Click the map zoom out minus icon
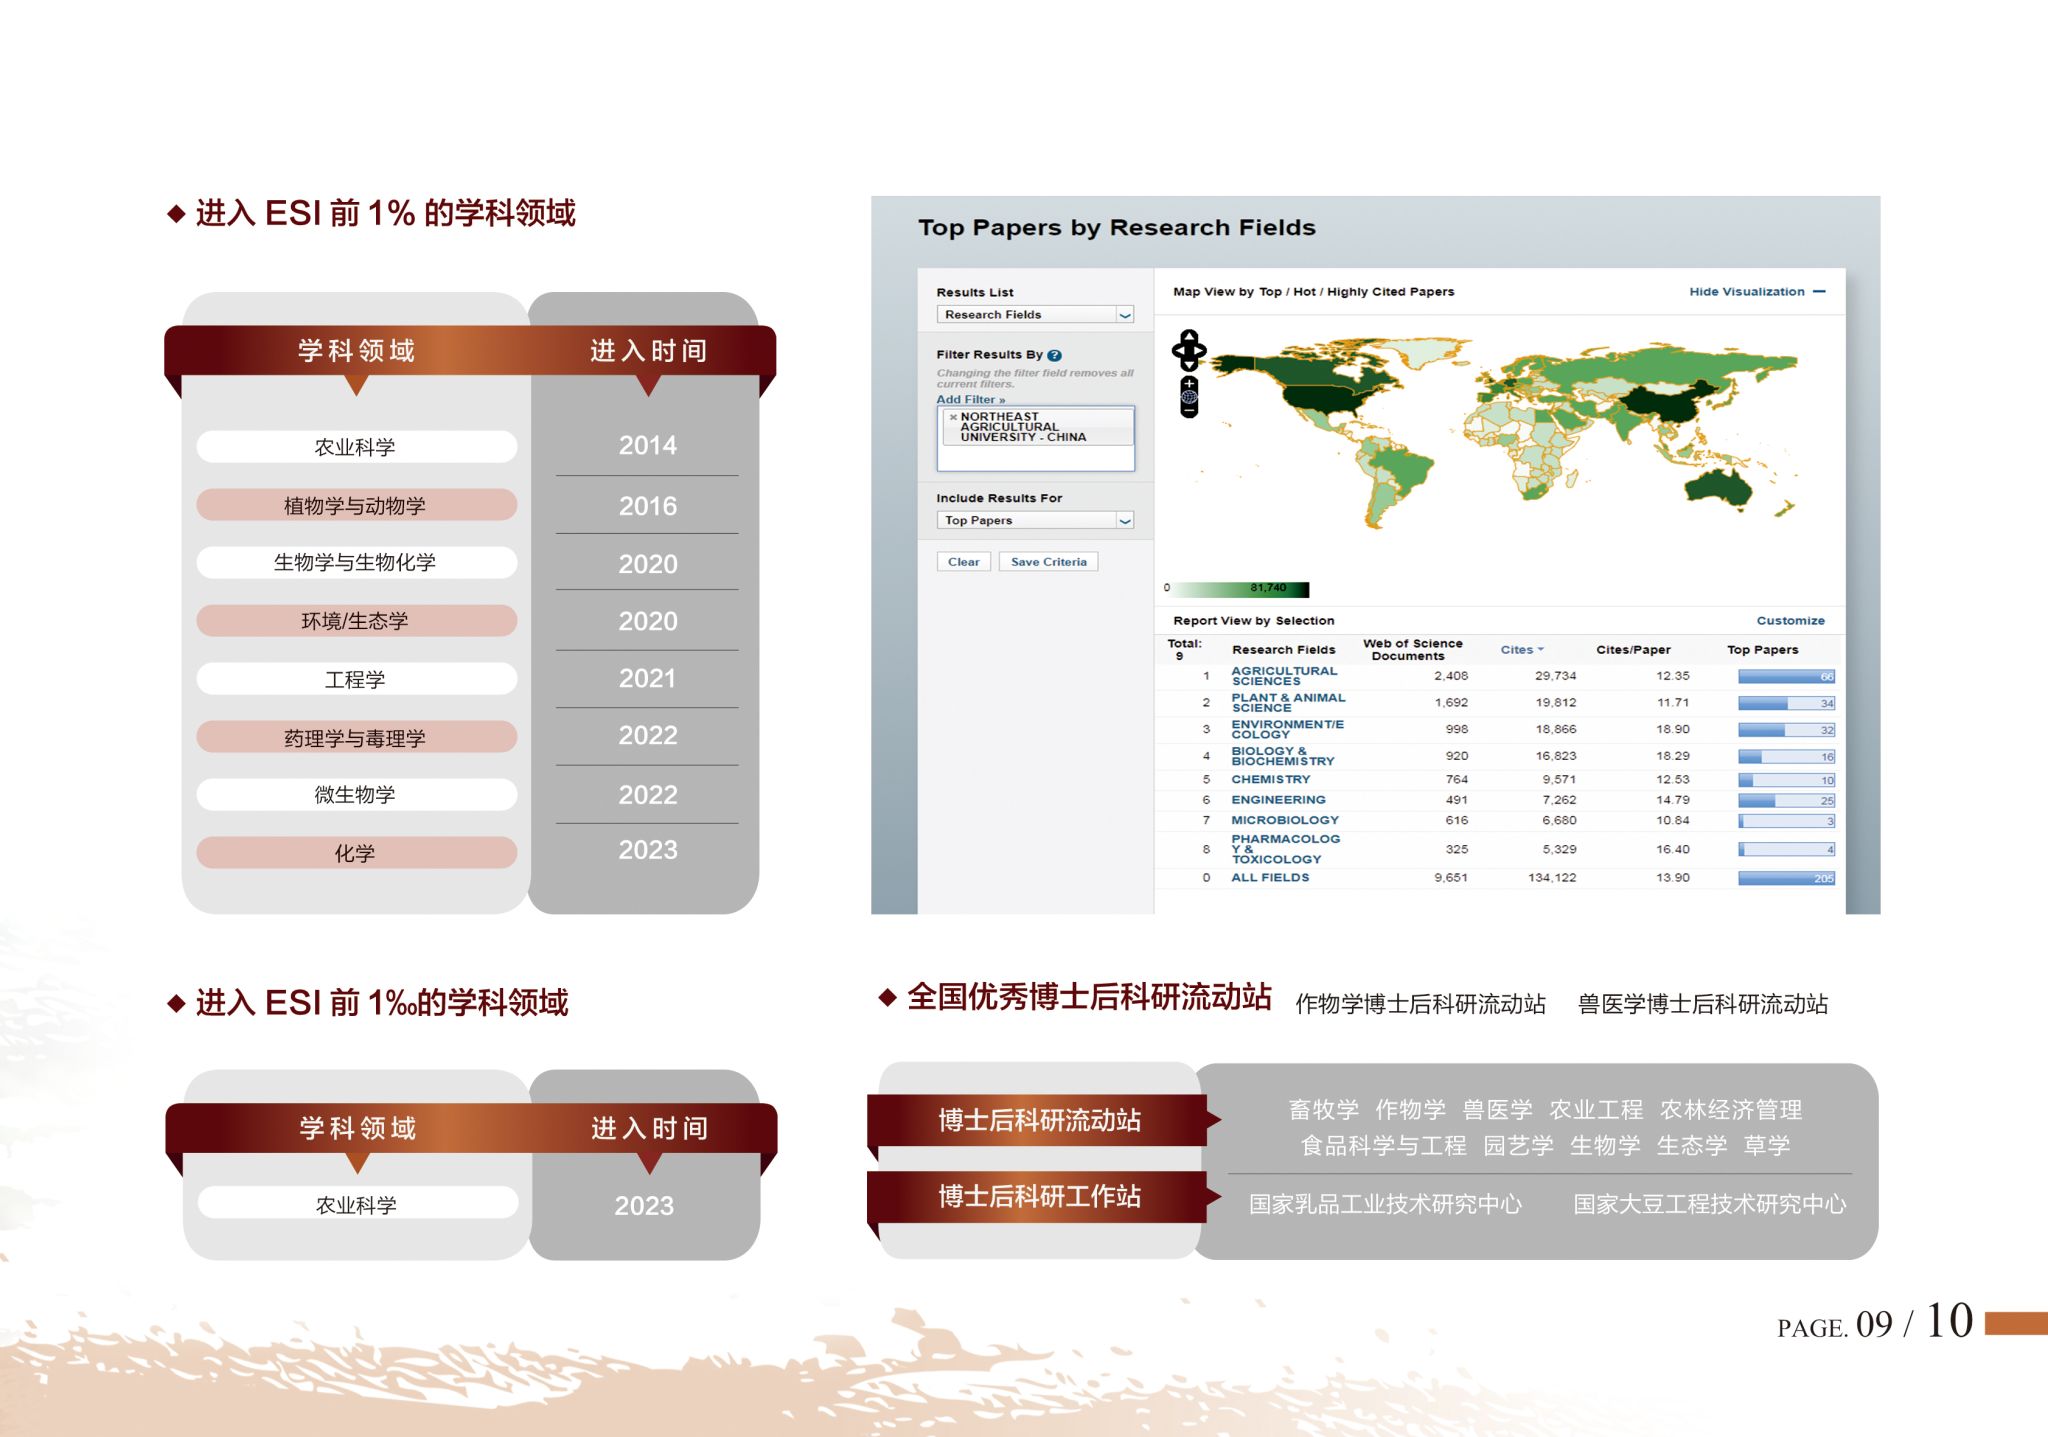The height and width of the screenshot is (1437, 2048). (x=1189, y=410)
